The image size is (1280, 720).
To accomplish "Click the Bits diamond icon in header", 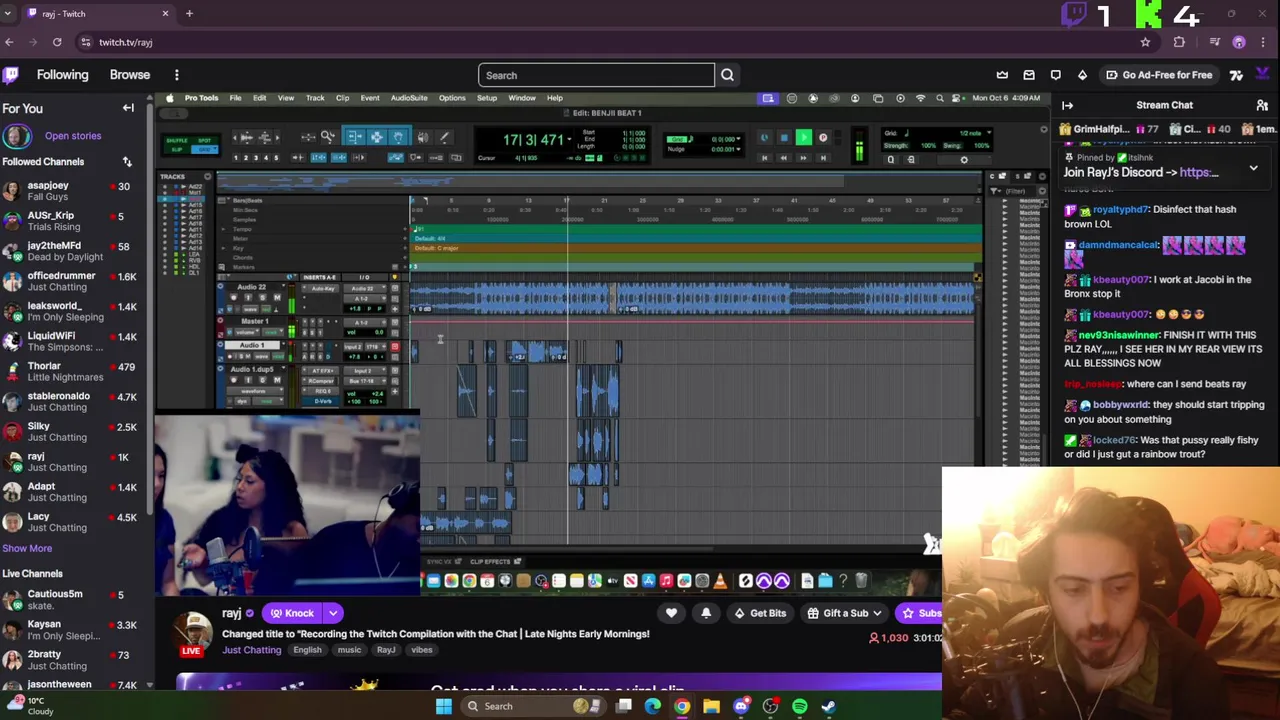I will pos(1082,75).
